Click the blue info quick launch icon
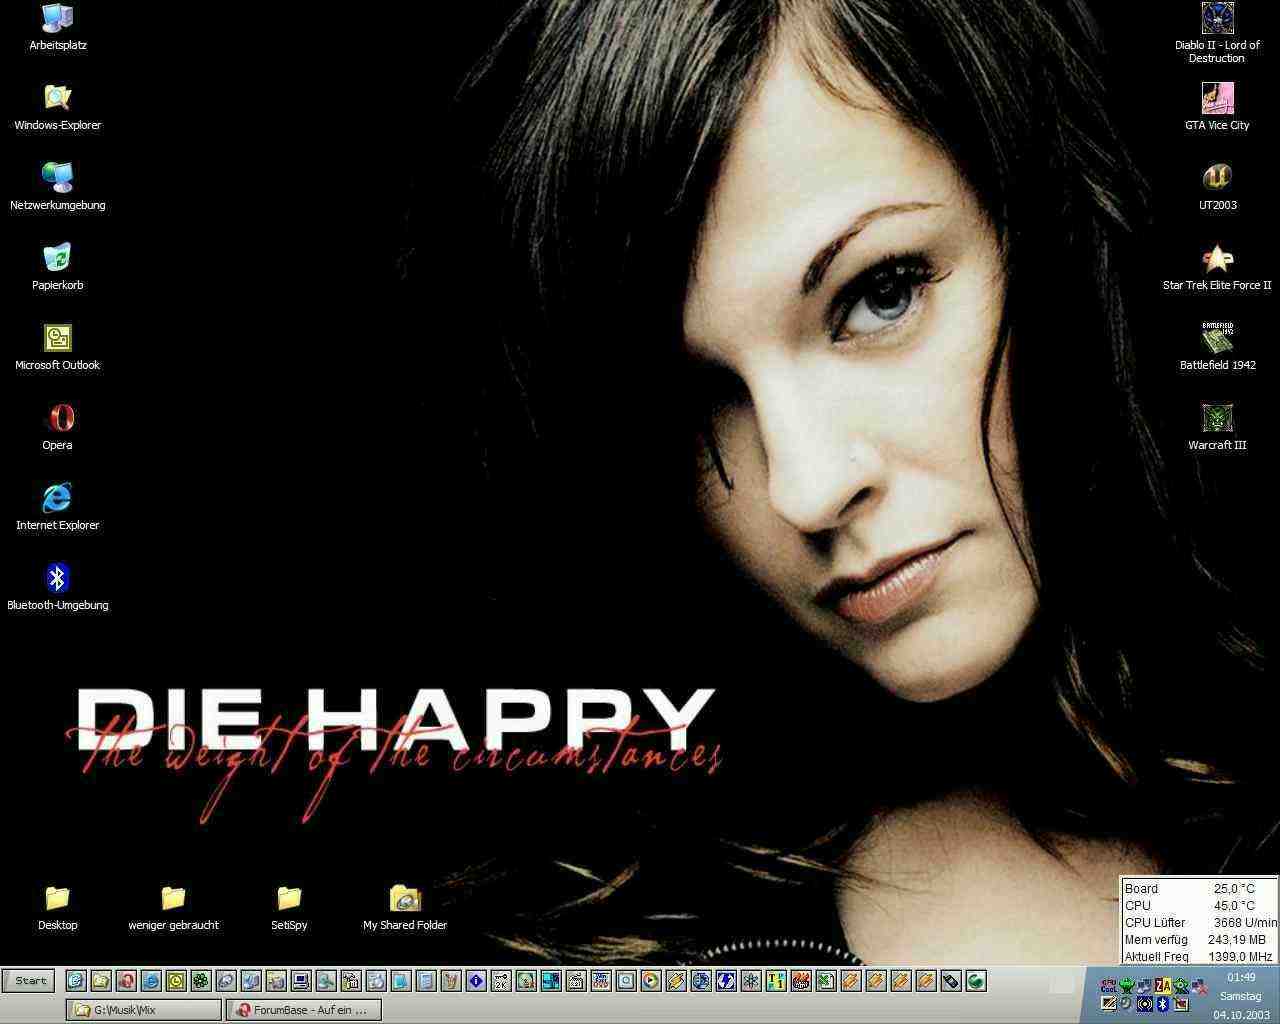This screenshot has height=1024, width=1280. (476, 981)
